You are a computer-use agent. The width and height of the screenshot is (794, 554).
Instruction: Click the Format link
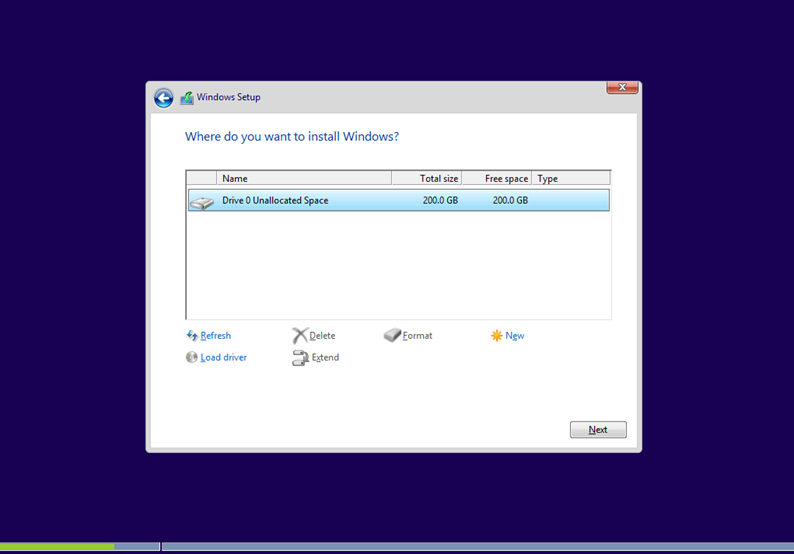[417, 335]
